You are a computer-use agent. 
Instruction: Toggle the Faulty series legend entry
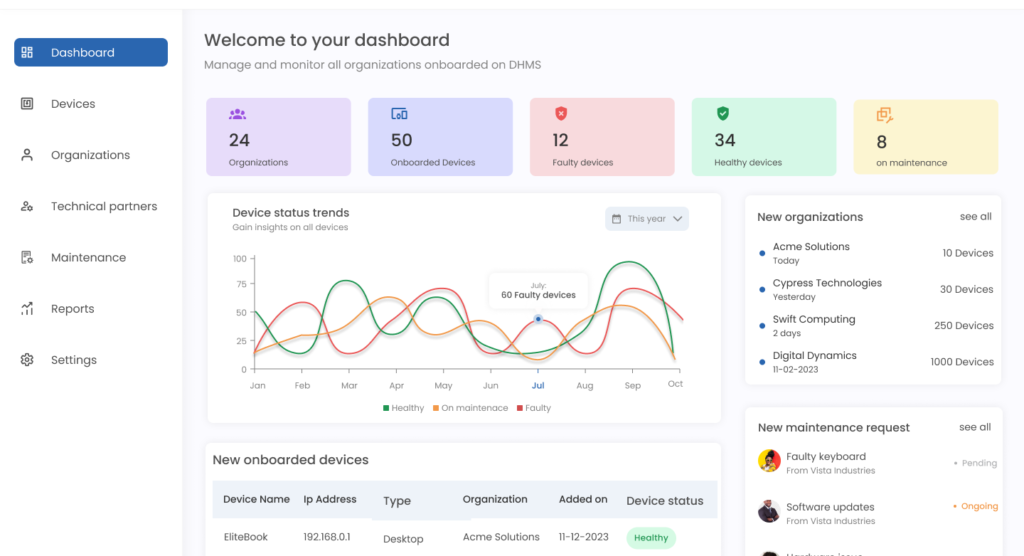533,408
